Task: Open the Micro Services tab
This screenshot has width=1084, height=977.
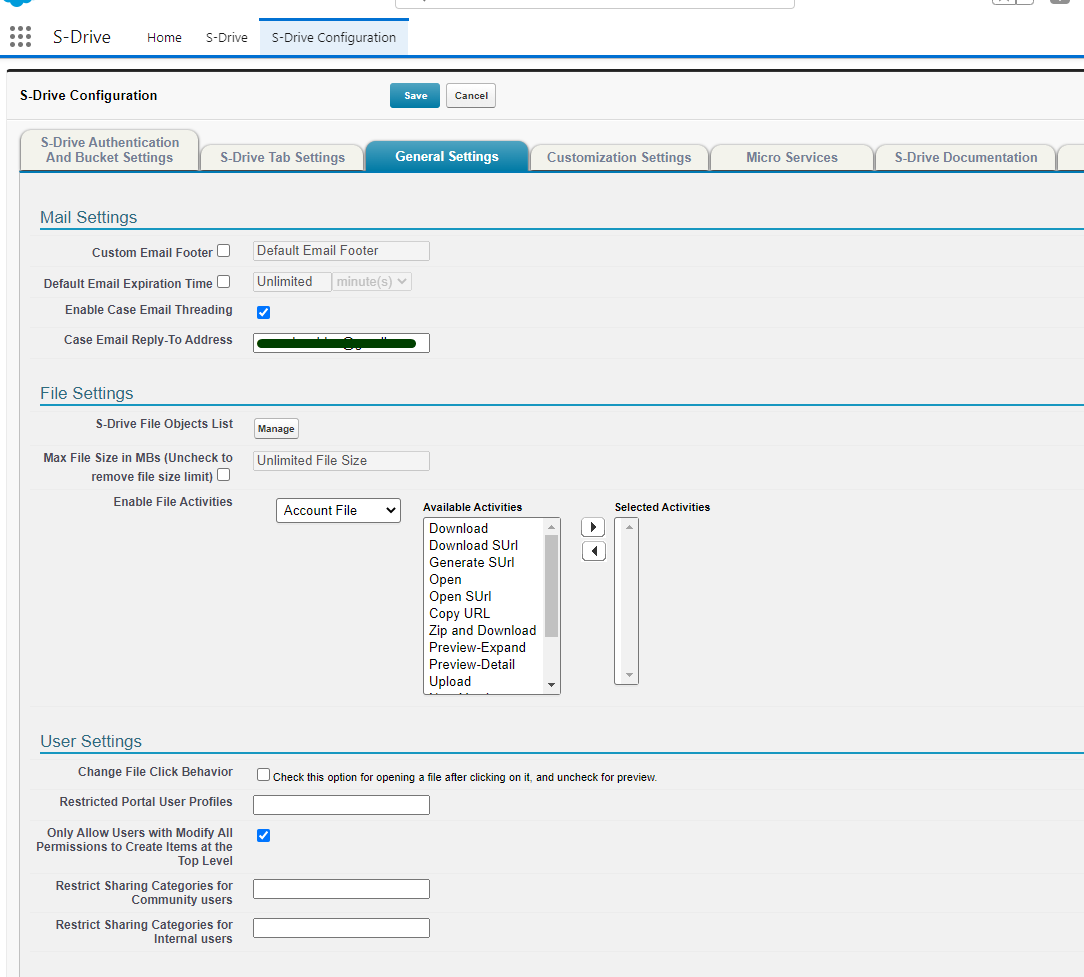Action: pyautogui.click(x=791, y=157)
